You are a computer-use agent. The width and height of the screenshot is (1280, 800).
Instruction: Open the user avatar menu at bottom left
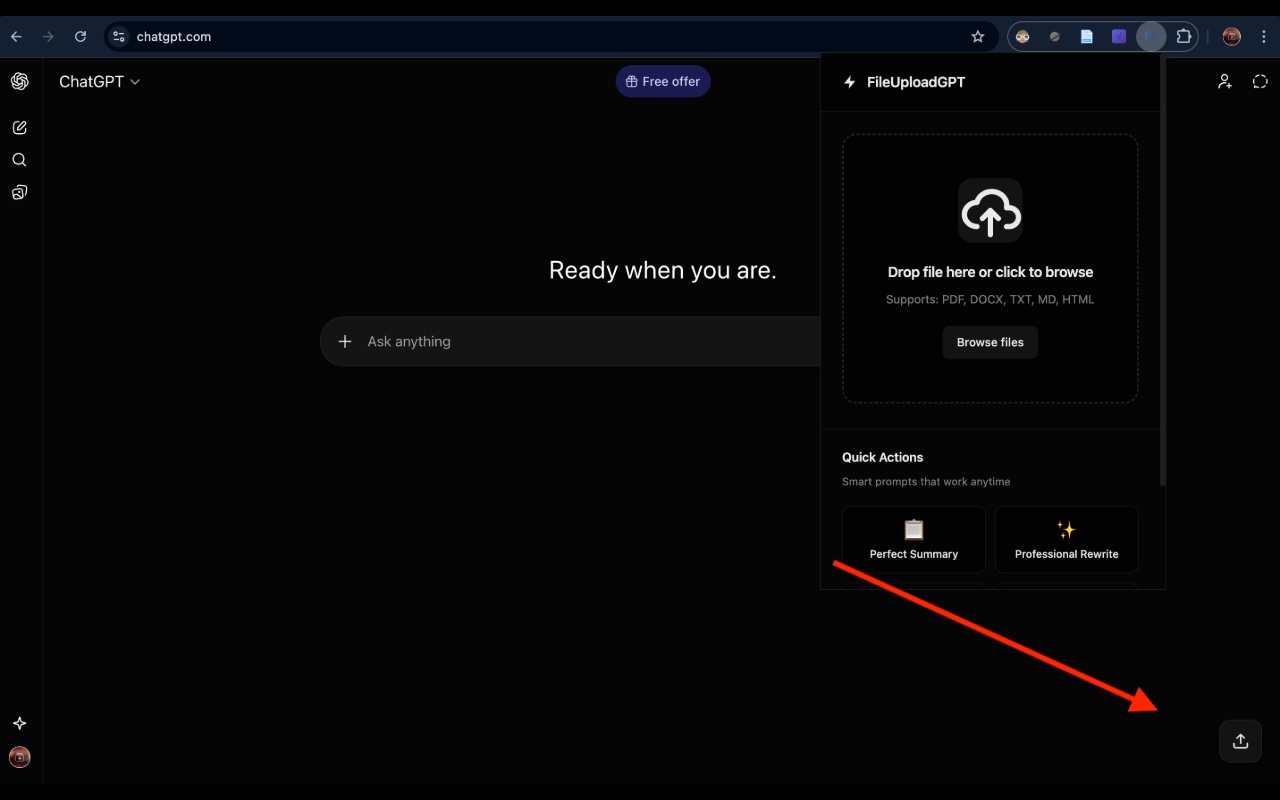(19, 757)
